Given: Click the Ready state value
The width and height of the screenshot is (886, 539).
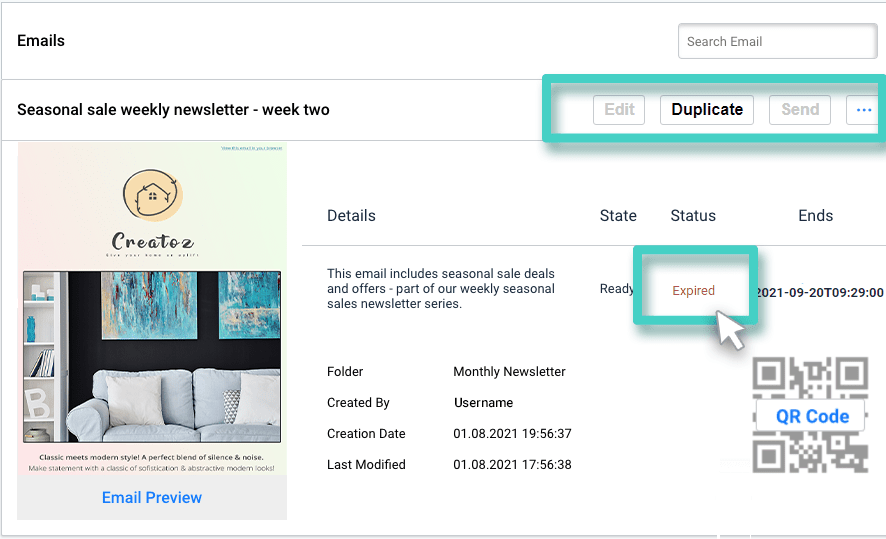Looking at the screenshot, I should pos(616,289).
